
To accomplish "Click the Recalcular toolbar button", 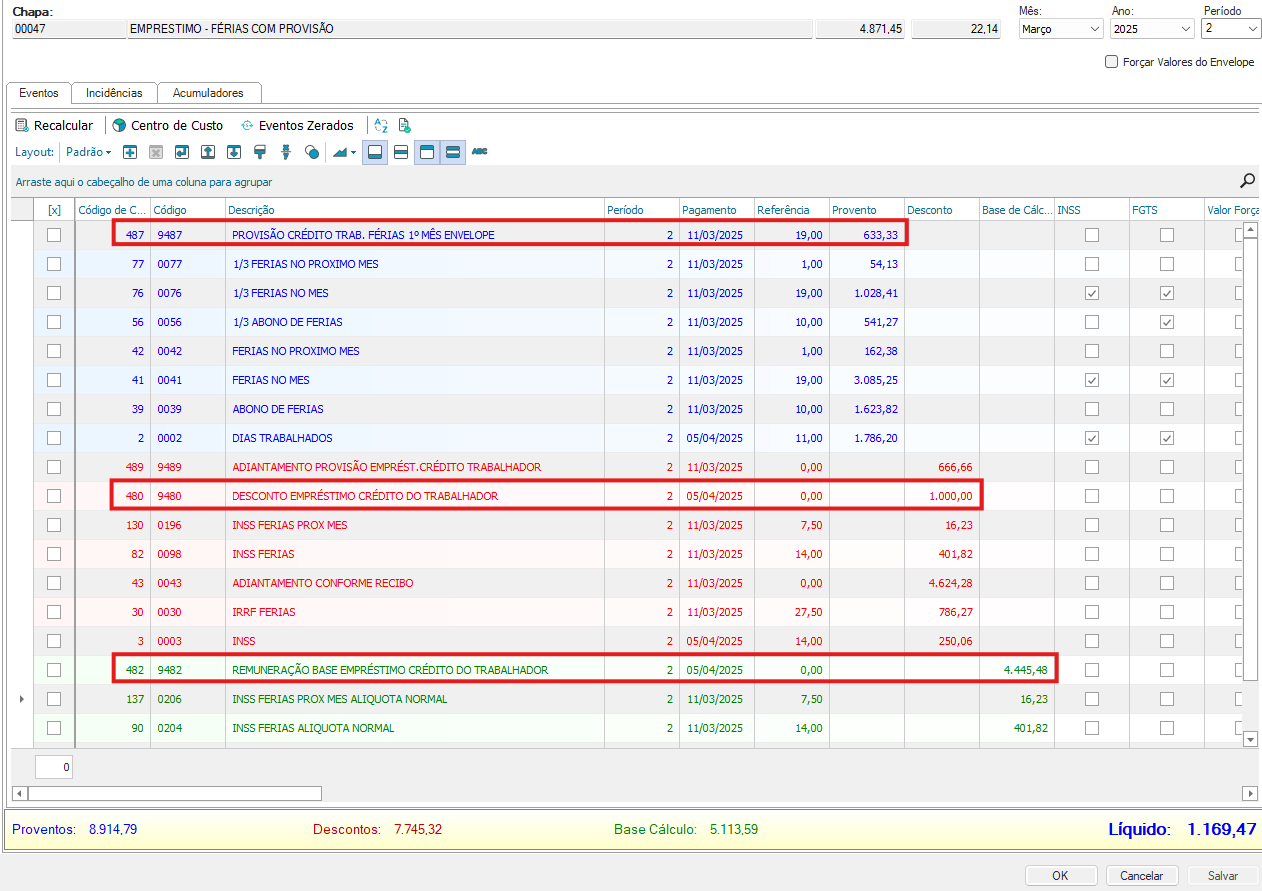I will point(54,126).
